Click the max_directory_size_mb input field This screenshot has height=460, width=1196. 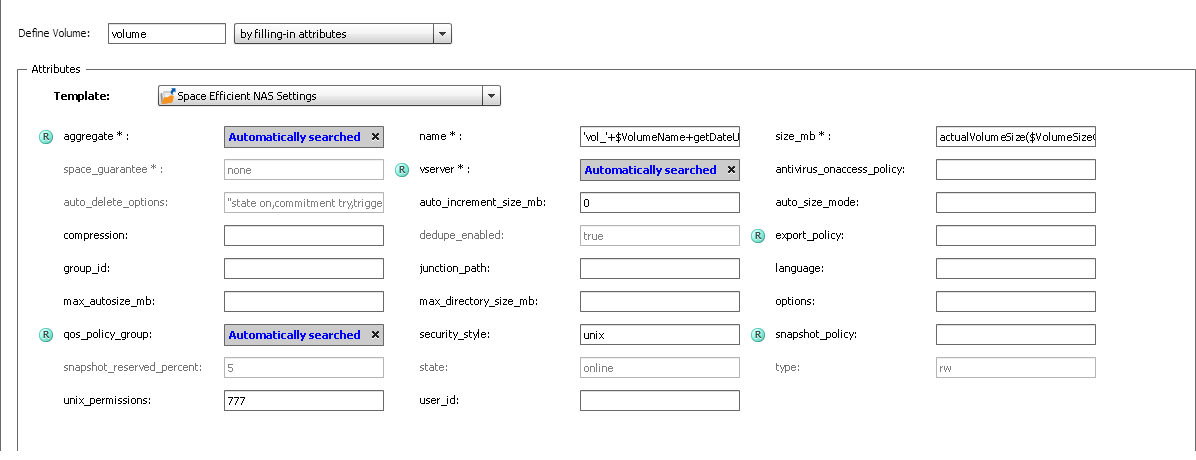point(660,301)
